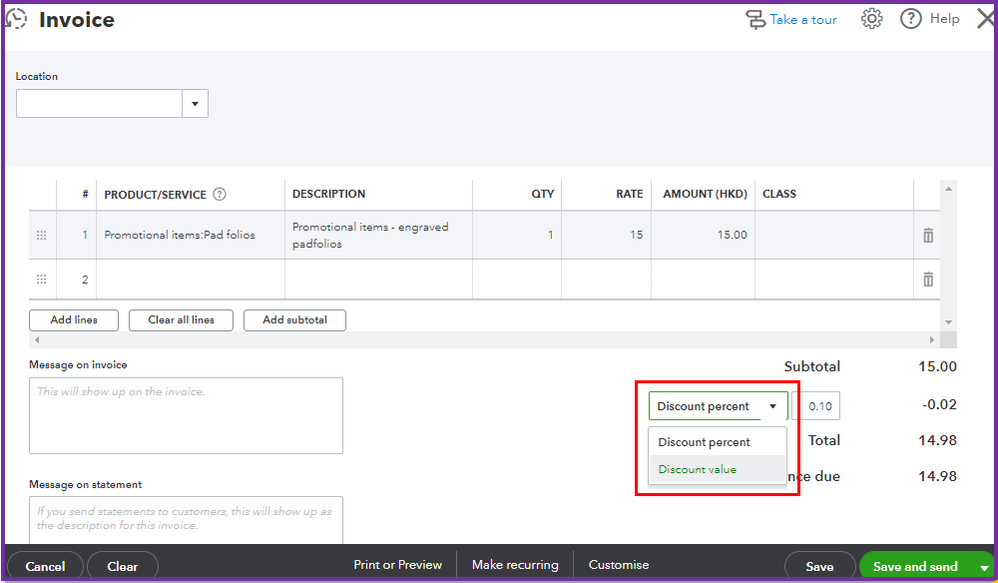998x583 pixels.
Task: Click Make recurring in the footer
Action: 515,565
